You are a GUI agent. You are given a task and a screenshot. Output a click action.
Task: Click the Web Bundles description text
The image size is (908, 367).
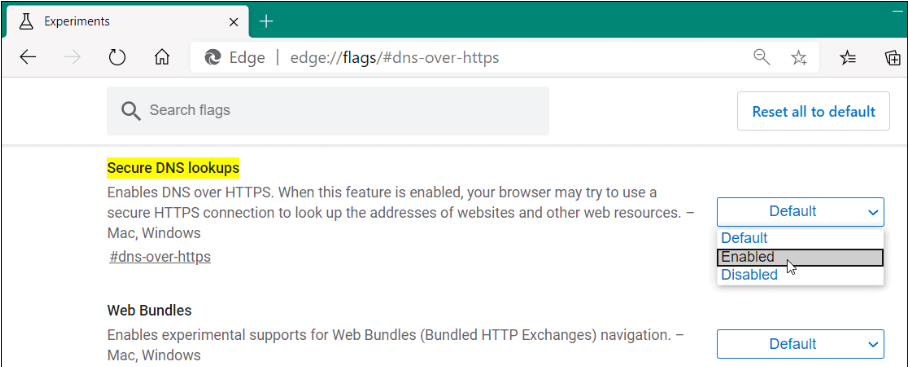pyautogui.click(x=396, y=344)
